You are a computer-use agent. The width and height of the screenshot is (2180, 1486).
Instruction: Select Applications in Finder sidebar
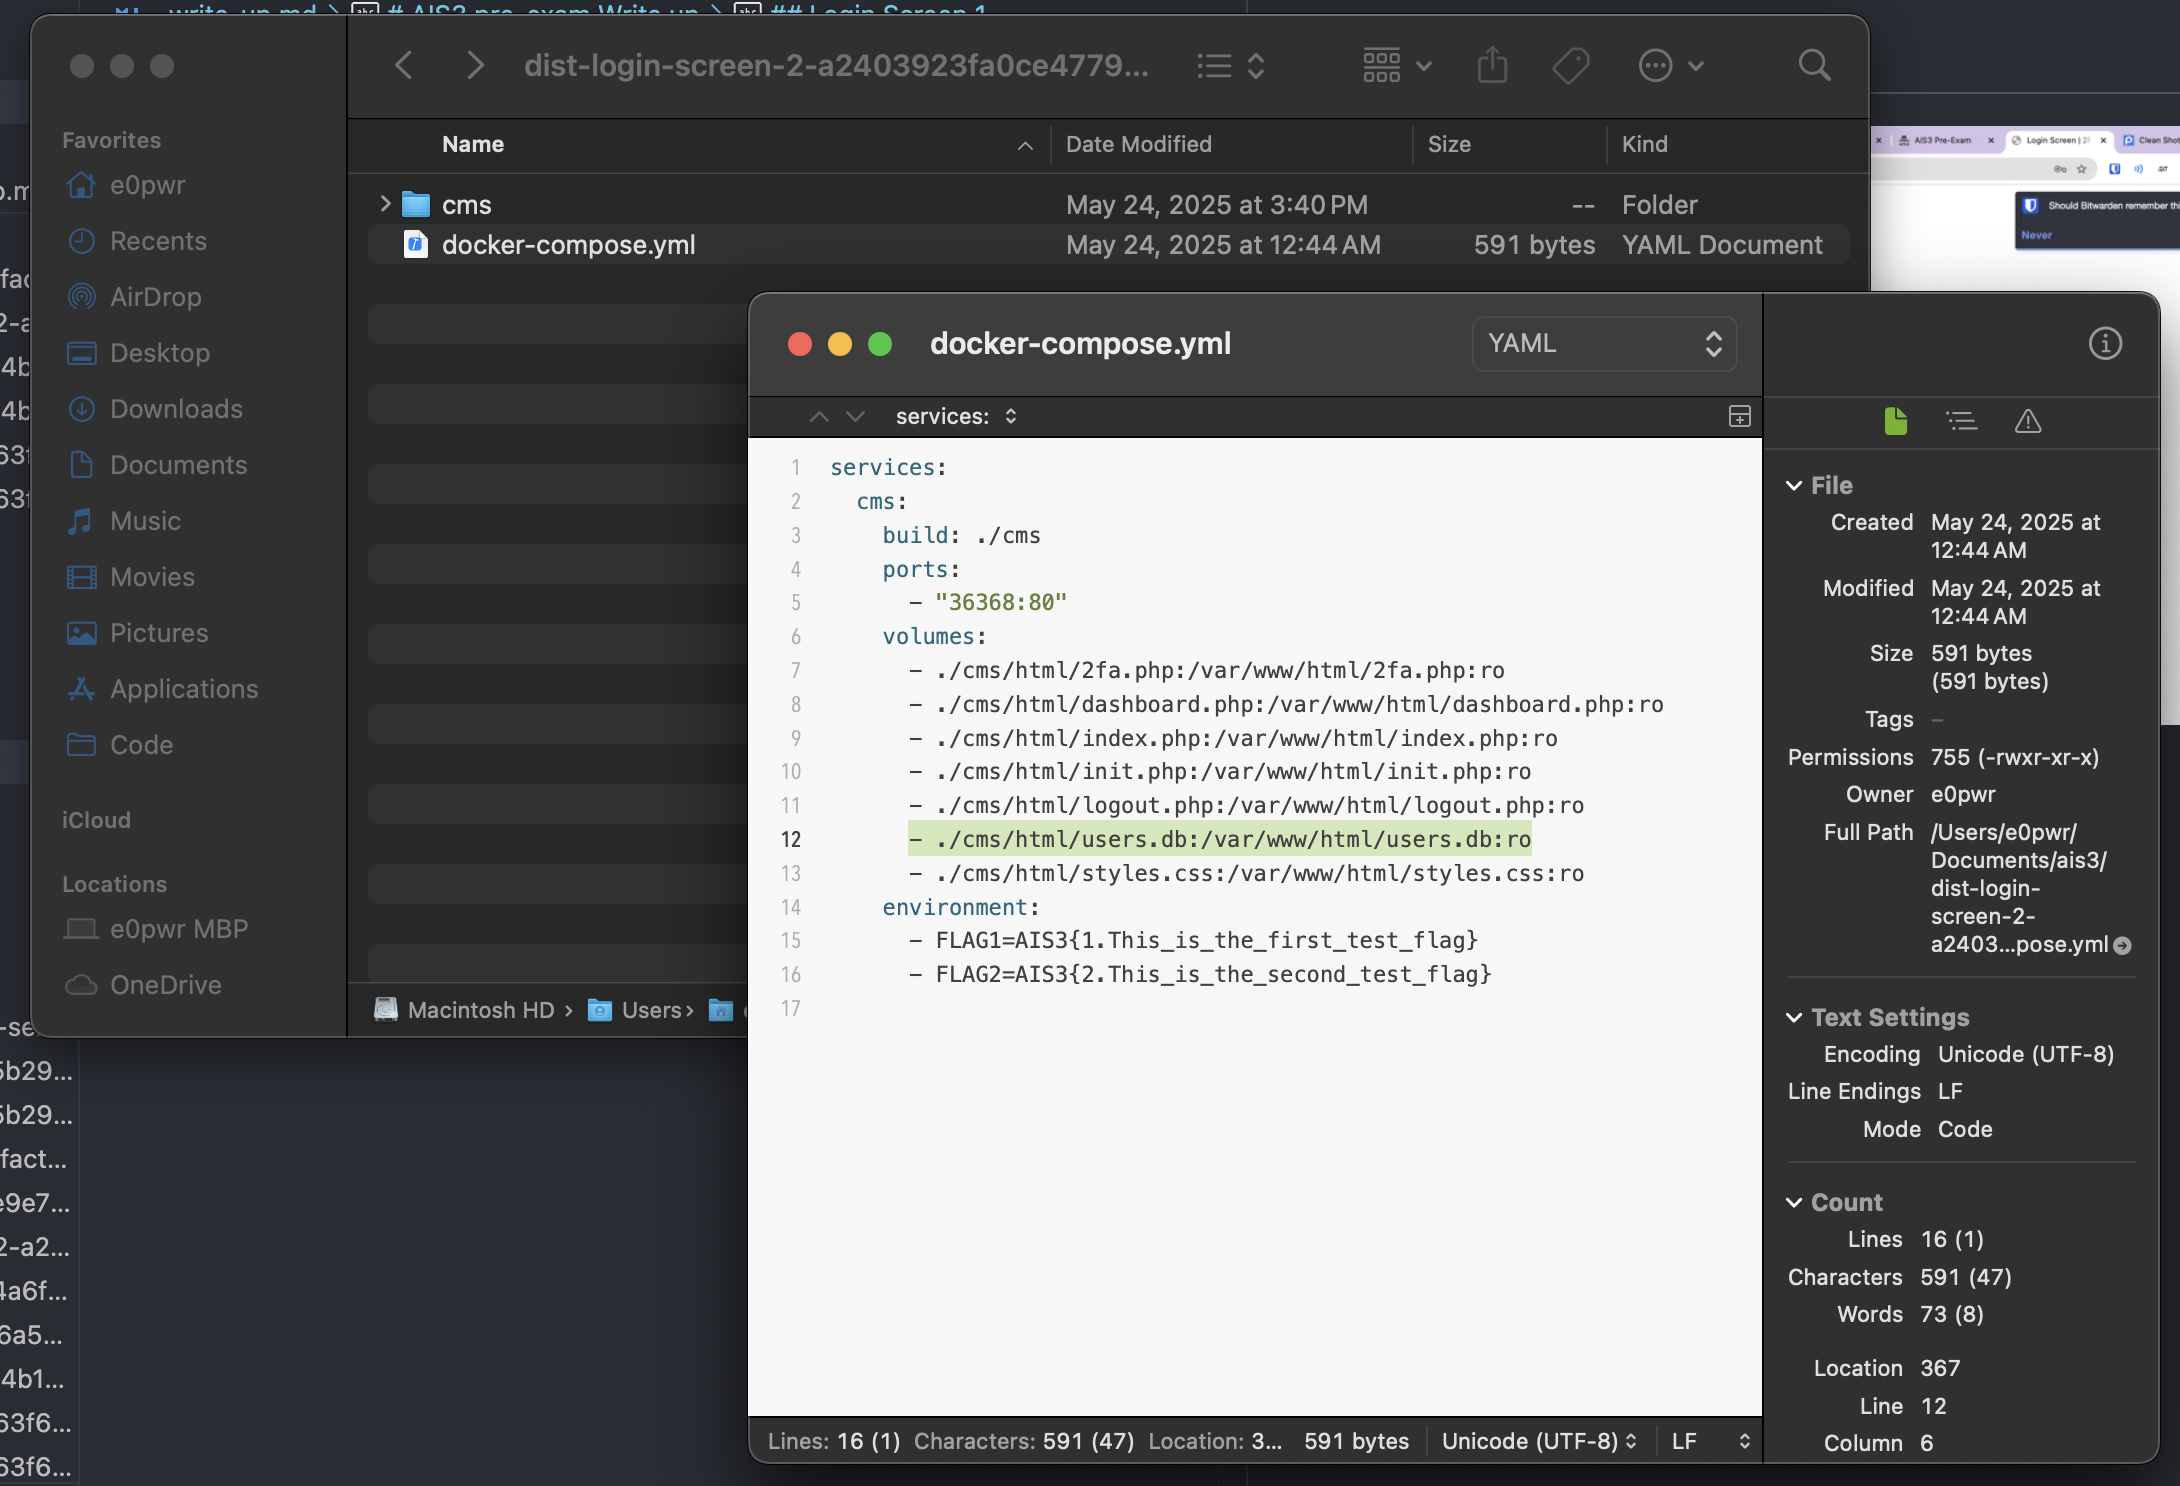(184, 689)
